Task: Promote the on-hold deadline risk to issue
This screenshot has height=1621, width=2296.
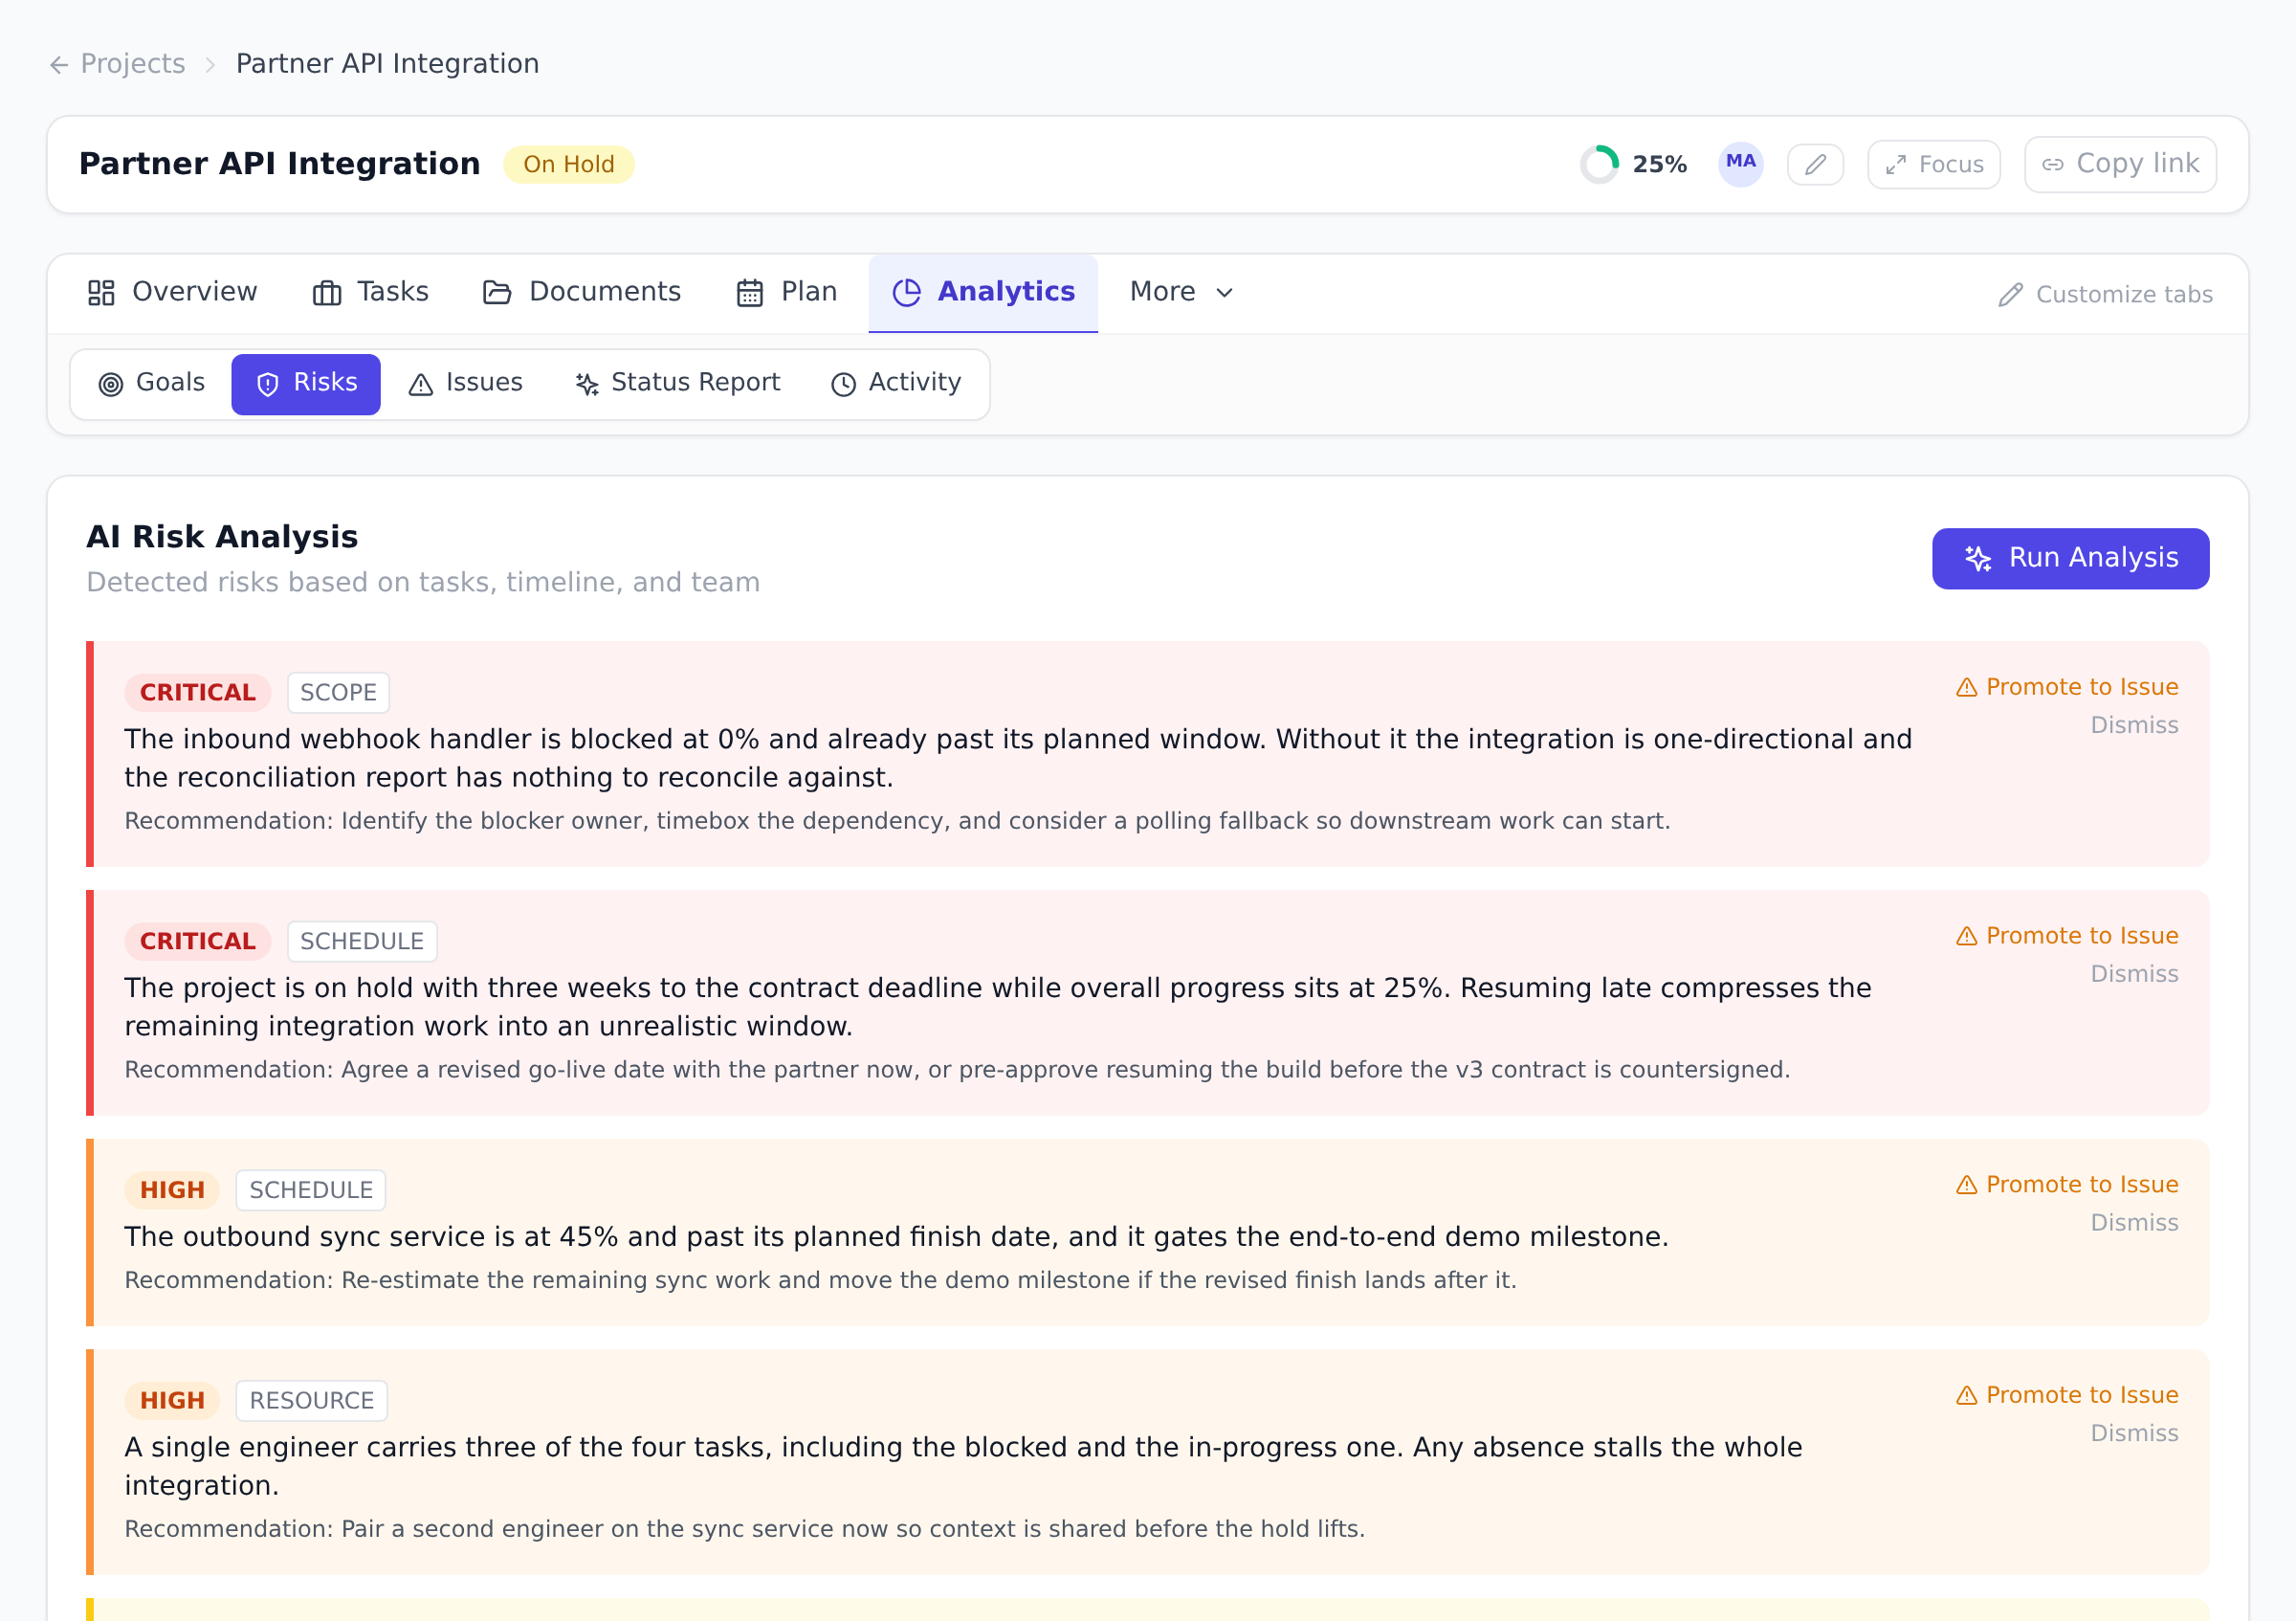Action: [x=2066, y=937]
